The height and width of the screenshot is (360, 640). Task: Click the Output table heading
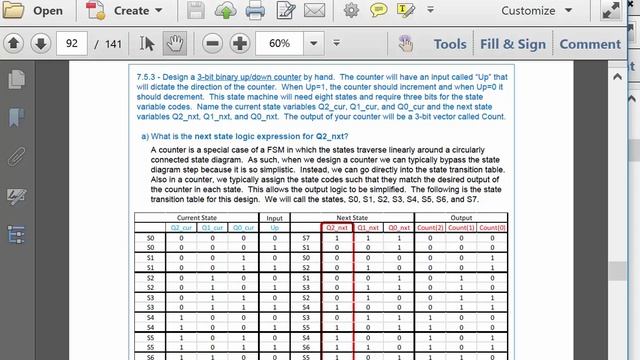point(461,218)
